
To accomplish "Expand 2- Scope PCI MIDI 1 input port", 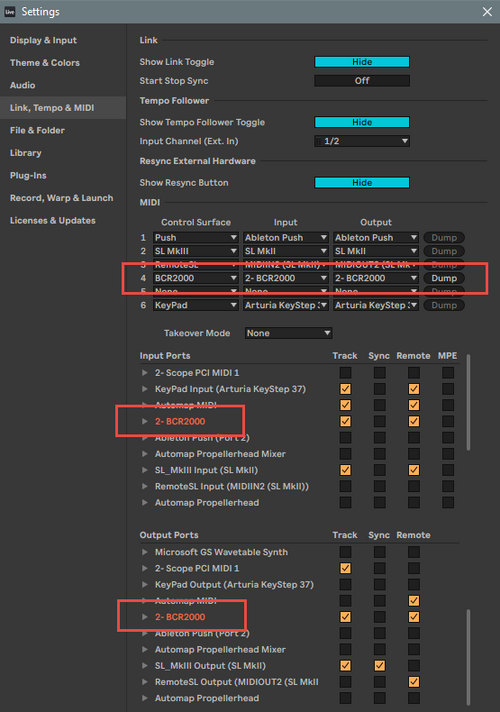I will coord(145,373).
